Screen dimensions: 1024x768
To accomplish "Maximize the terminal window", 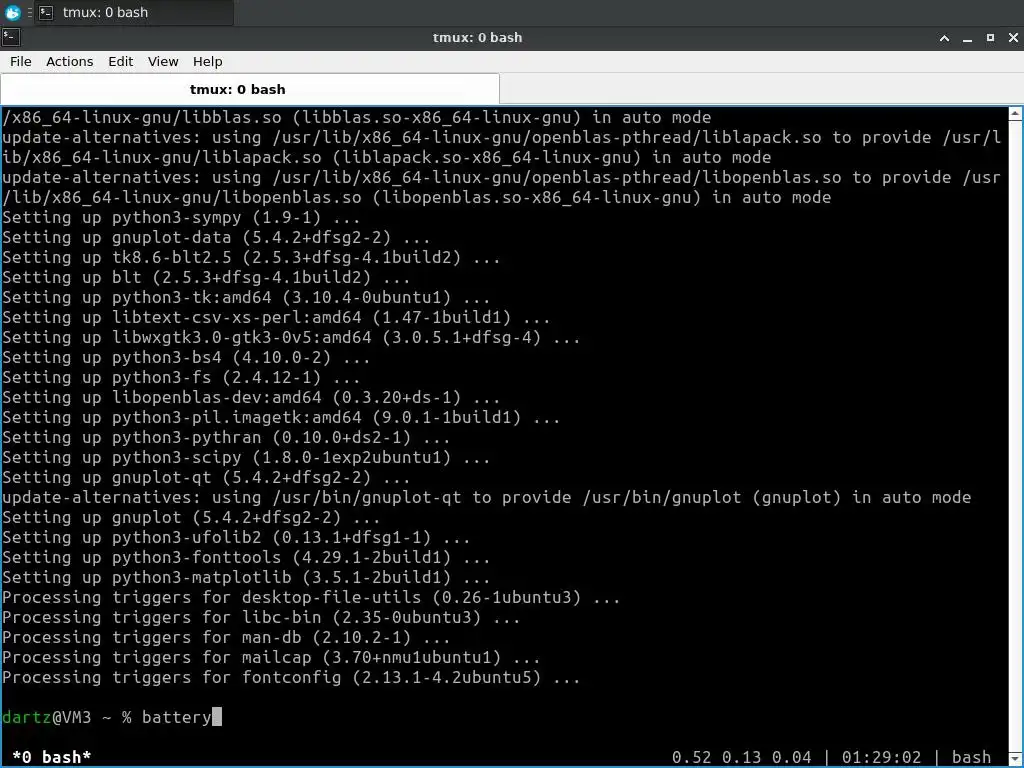I will [990, 38].
